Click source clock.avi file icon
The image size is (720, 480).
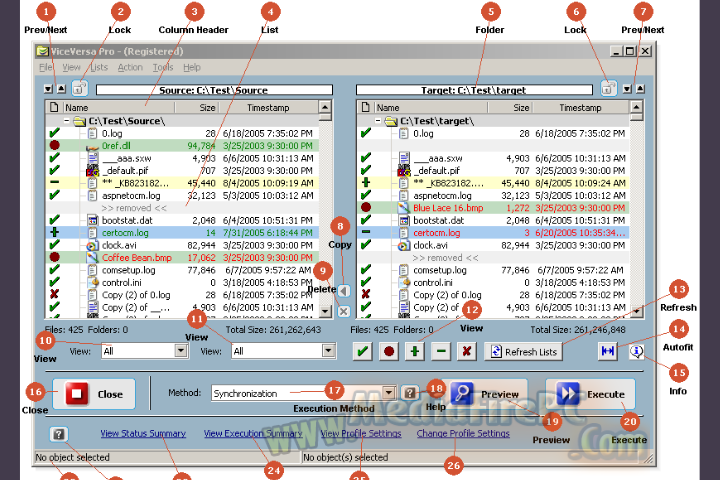(x=92, y=245)
